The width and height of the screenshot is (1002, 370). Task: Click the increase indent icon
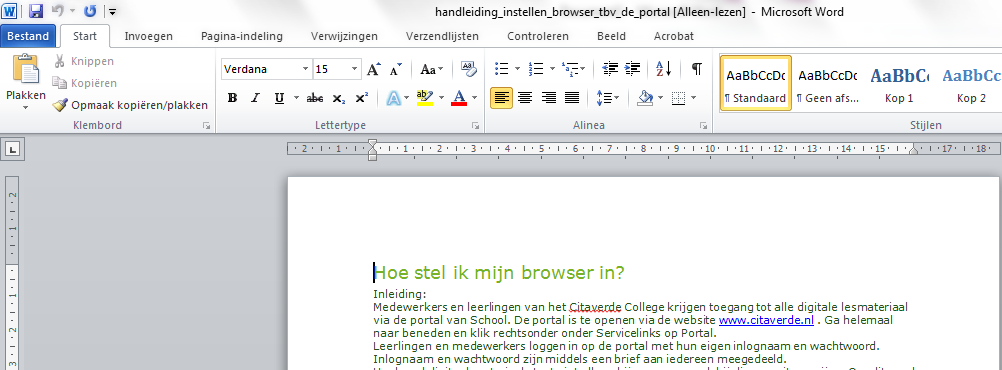[x=632, y=68]
